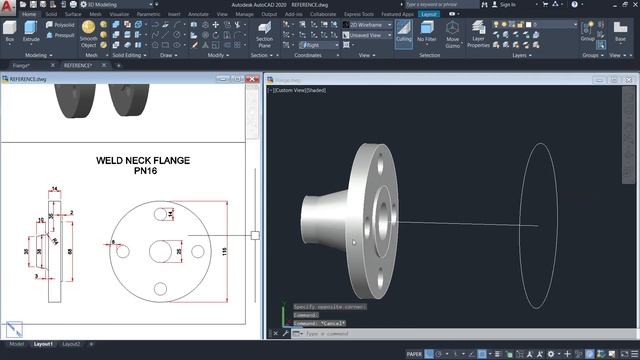Click the search keyword input field
Screen dimensions: 640x360
point(442,4)
